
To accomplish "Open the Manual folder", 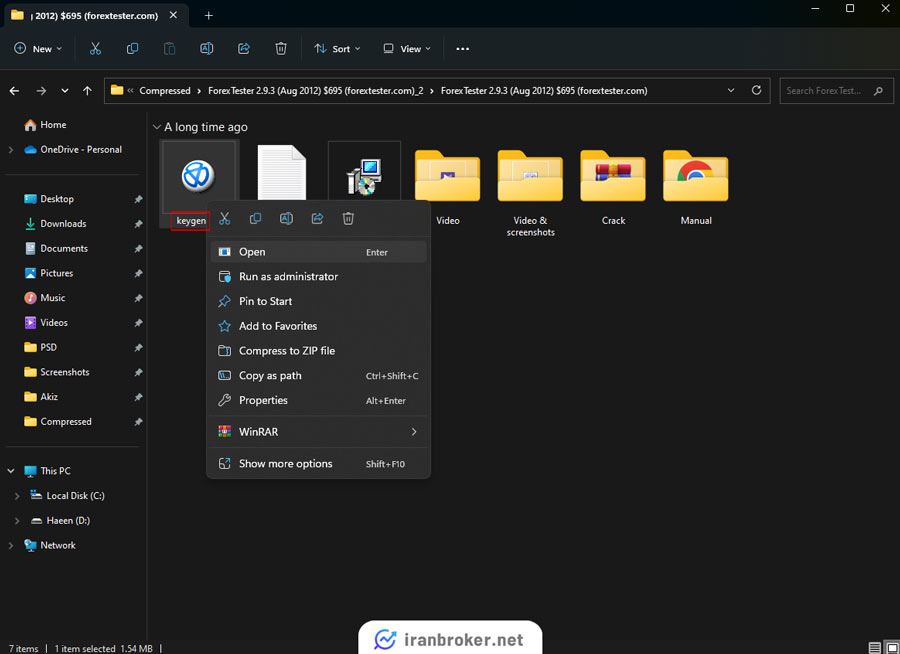I will click(x=696, y=176).
